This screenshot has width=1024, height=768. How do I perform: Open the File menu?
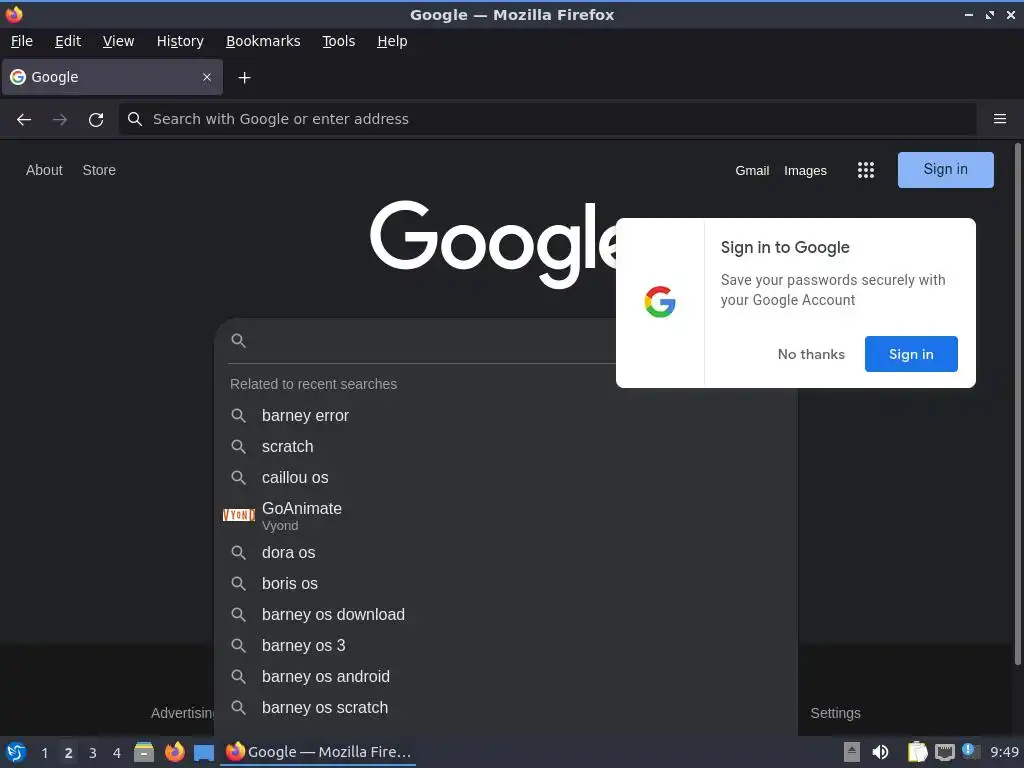[22, 41]
